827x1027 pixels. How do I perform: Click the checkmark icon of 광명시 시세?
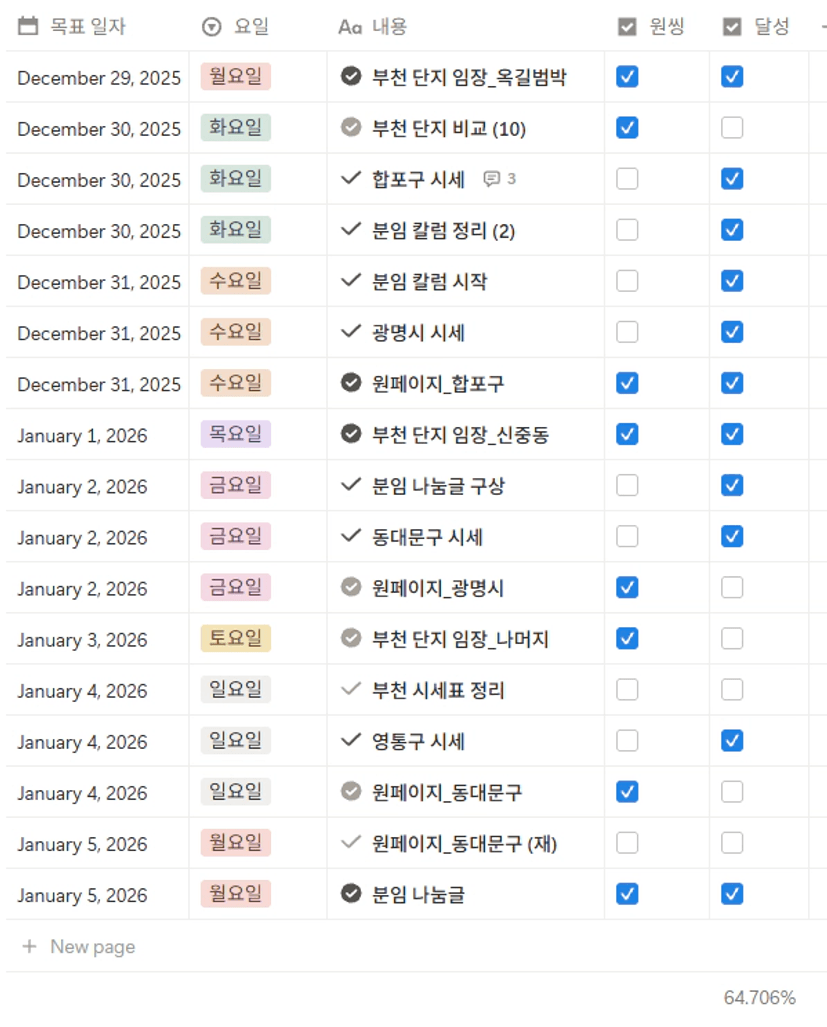coord(350,332)
